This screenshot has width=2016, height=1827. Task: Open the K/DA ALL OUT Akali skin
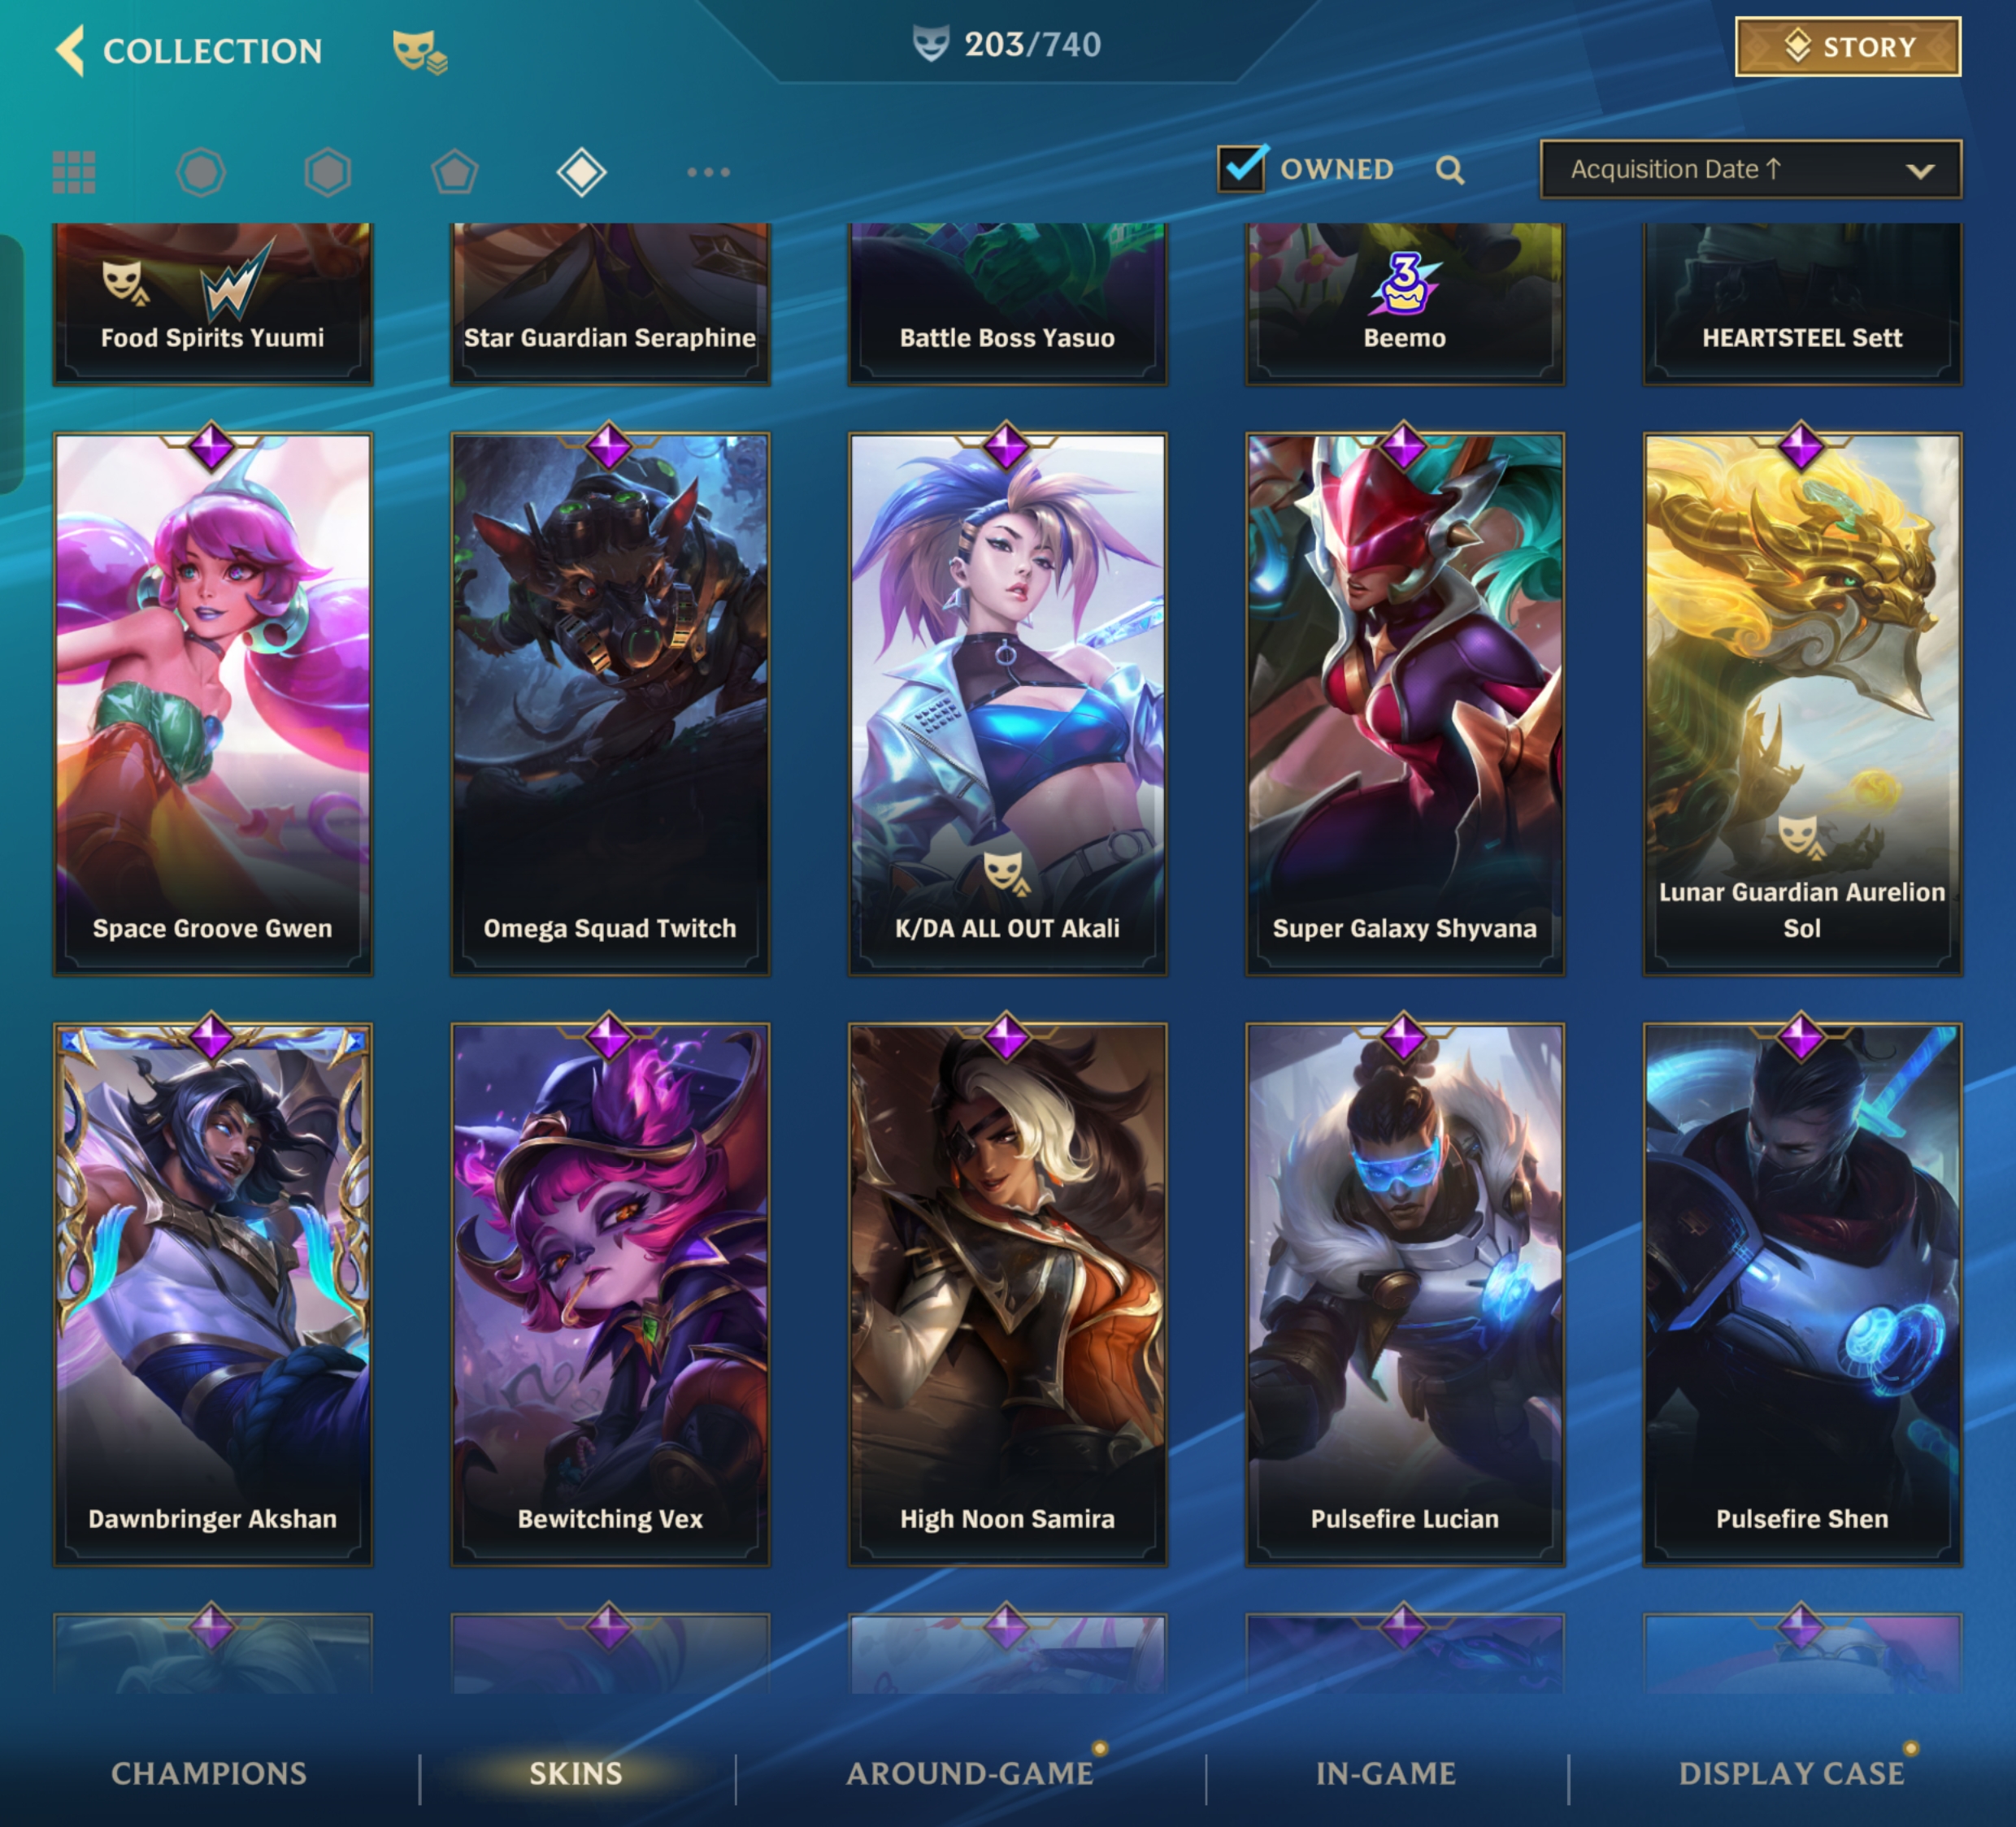point(1007,704)
